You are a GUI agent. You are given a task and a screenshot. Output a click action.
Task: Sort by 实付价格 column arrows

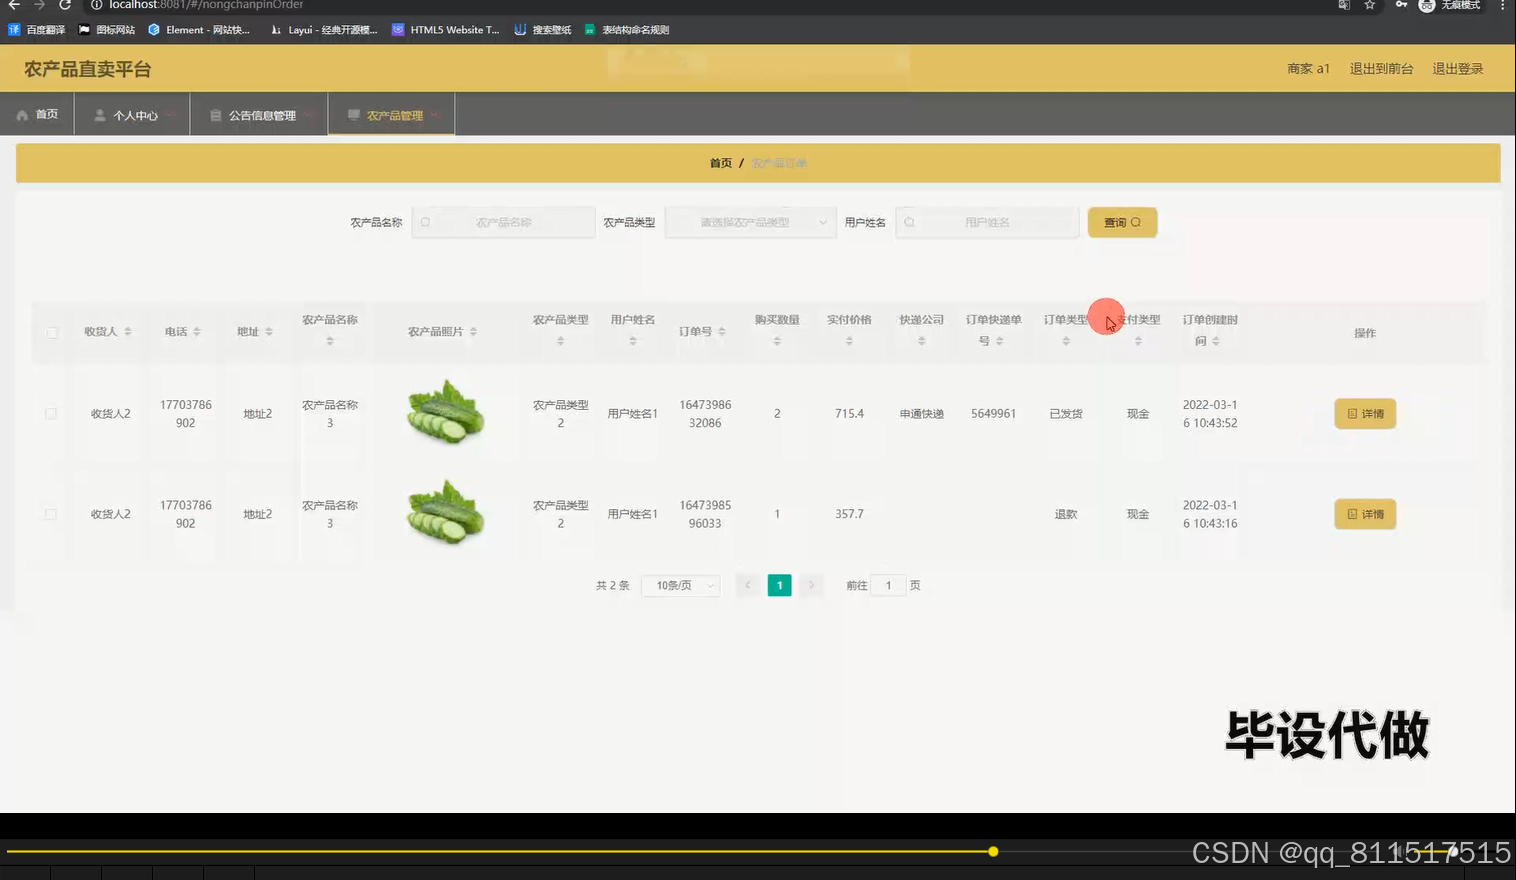pos(849,341)
